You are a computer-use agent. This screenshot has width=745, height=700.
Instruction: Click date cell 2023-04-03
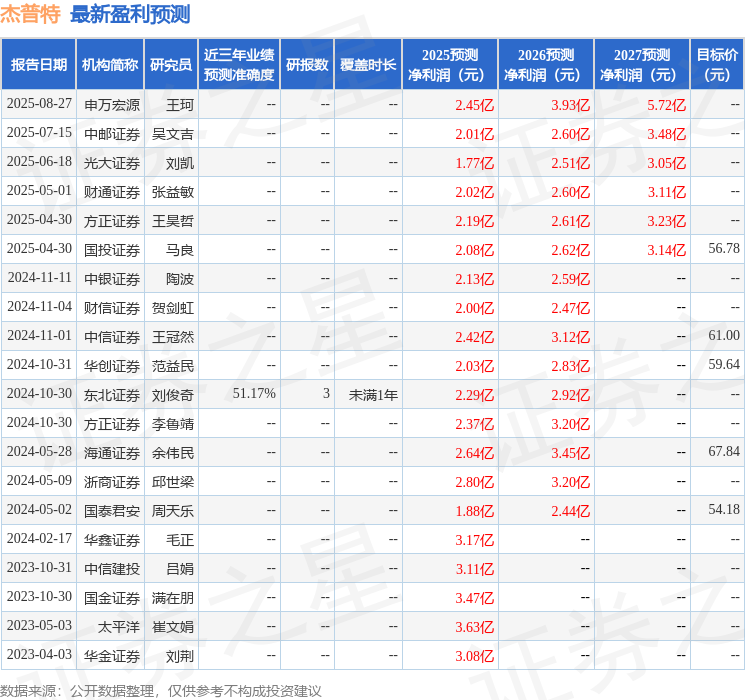click(39, 655)
